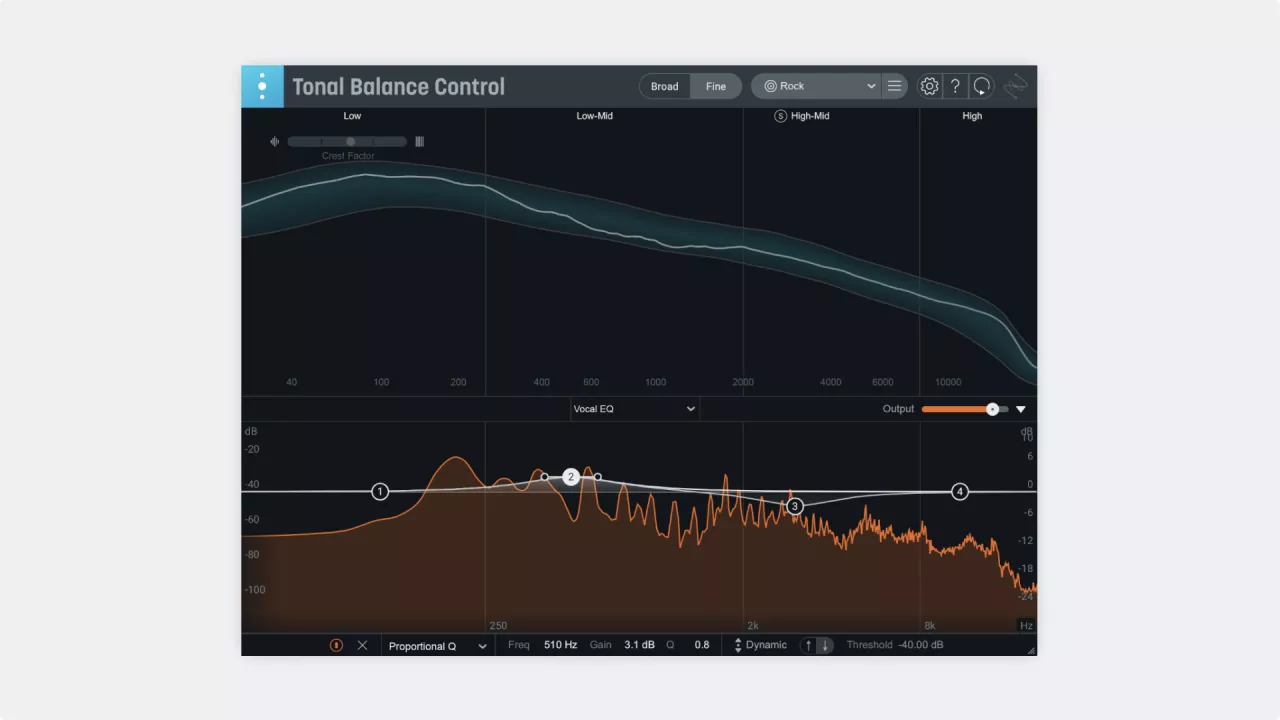This screenshot has height=720, width=1280.
Task: Open the hamburger preset menu icon
Action: [x=894, y=86]
